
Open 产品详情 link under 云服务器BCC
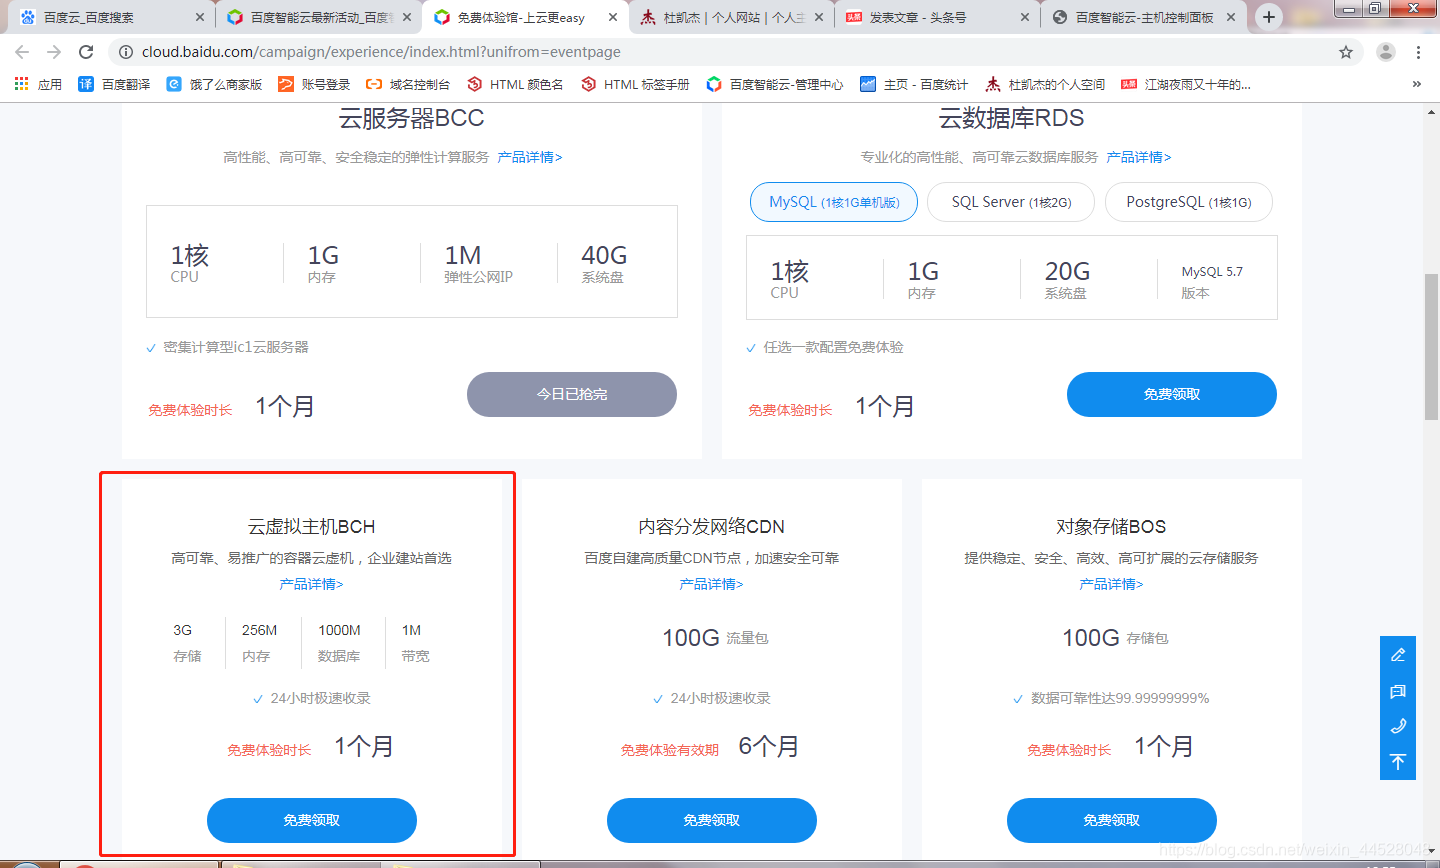coord(530,157)
